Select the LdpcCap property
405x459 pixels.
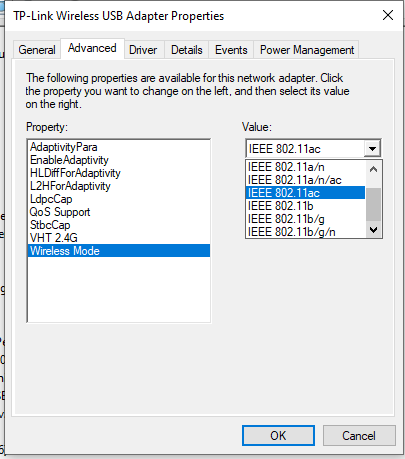point(119,199)
